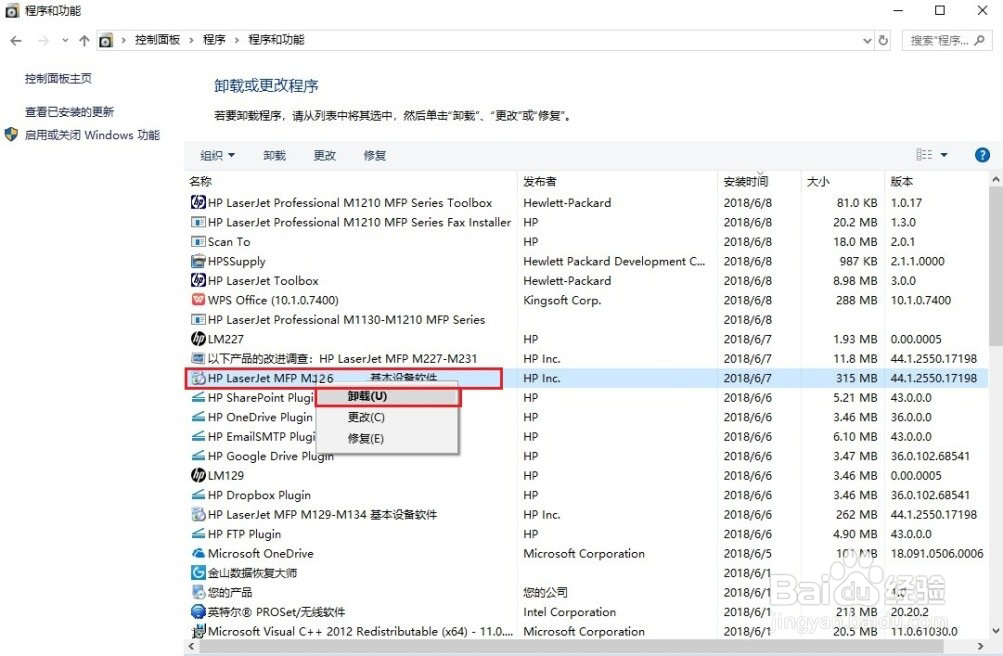Click the refresh icon beside address bar
Screen dimensions: 1003x656
click(x=883, y=40)
